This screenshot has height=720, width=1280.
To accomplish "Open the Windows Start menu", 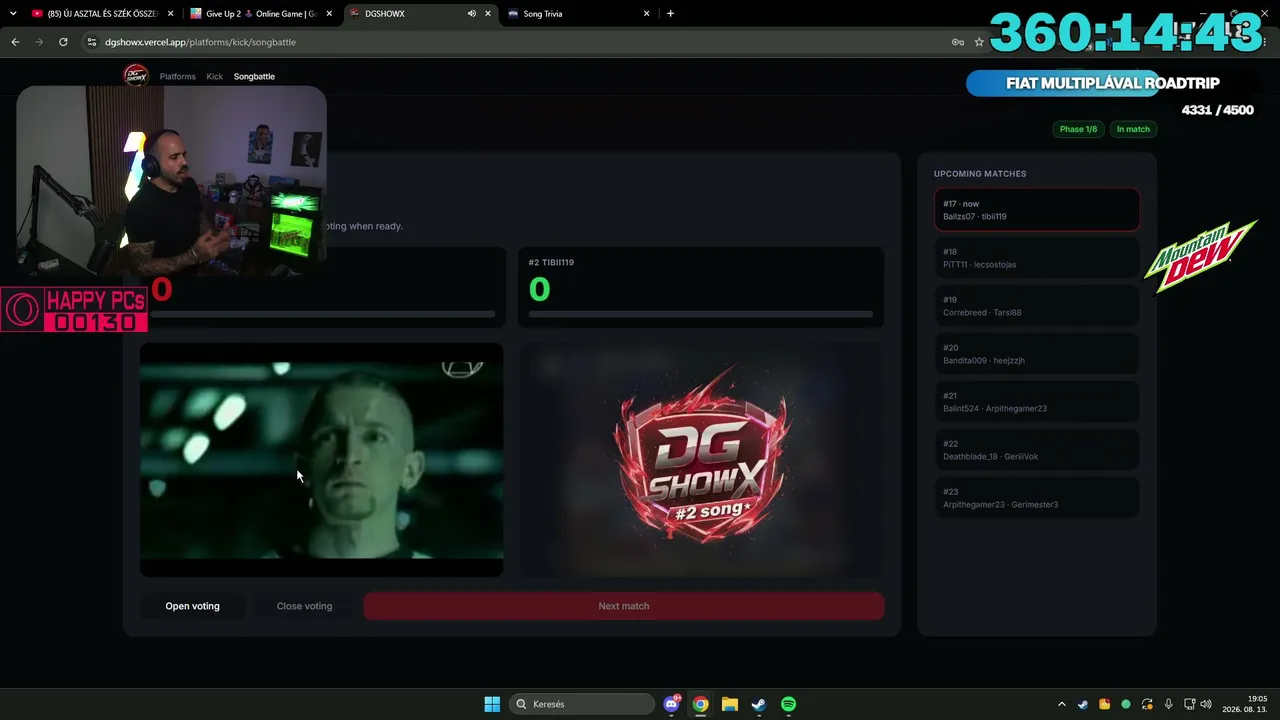I will coord(492,704).
